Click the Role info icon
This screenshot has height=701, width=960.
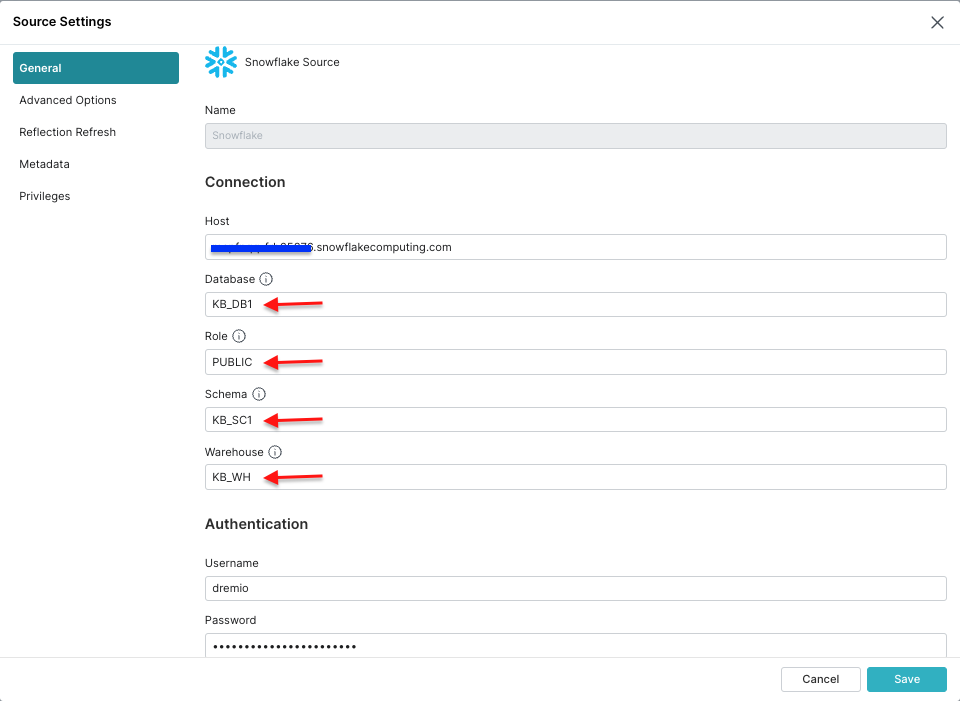239,336
